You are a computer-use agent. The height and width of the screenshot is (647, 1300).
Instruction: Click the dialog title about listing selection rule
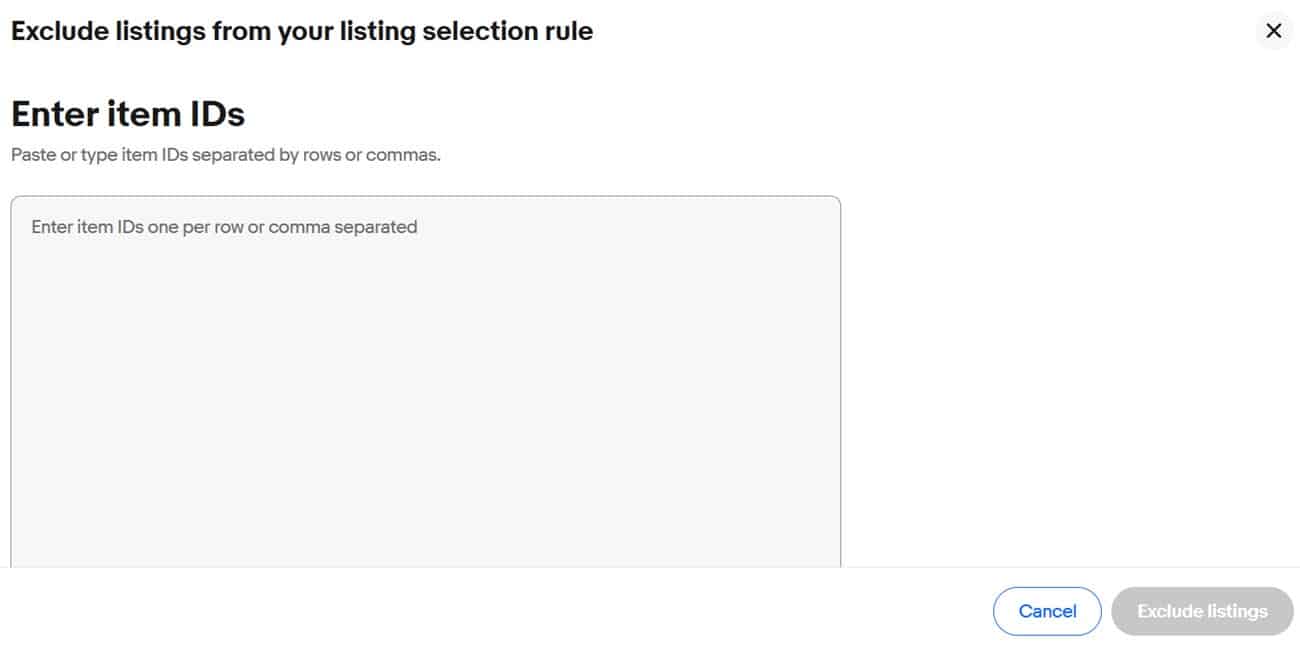tap(301, 31)
